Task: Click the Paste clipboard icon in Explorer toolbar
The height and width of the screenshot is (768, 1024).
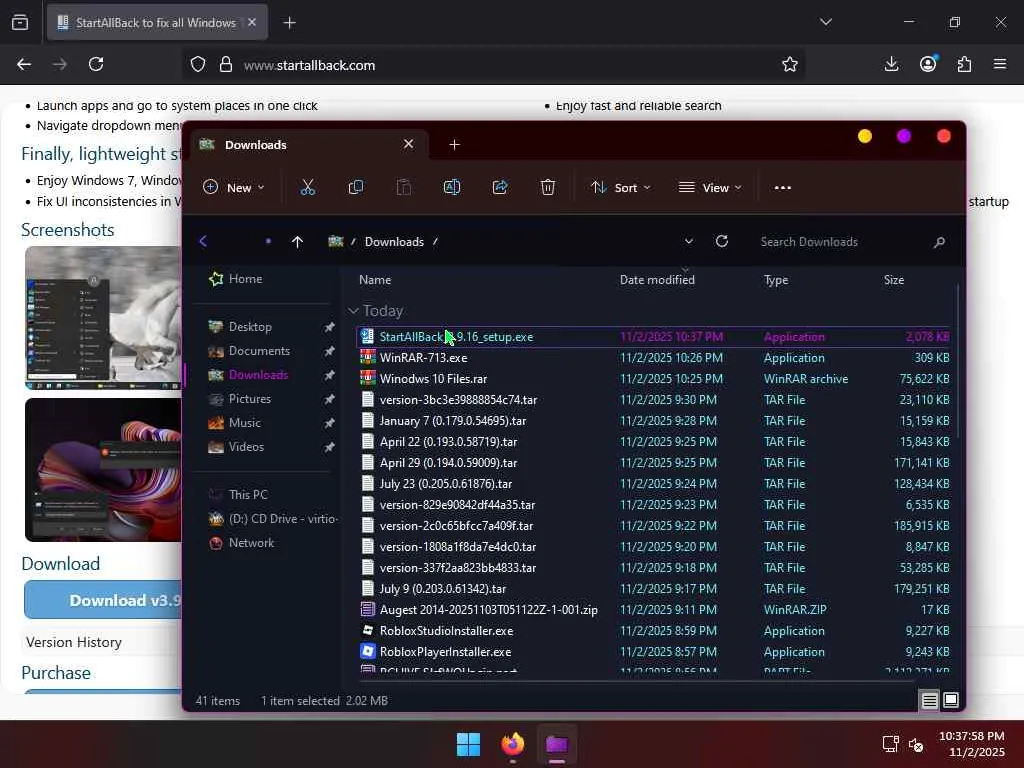Action: click(x=404, y=187)
